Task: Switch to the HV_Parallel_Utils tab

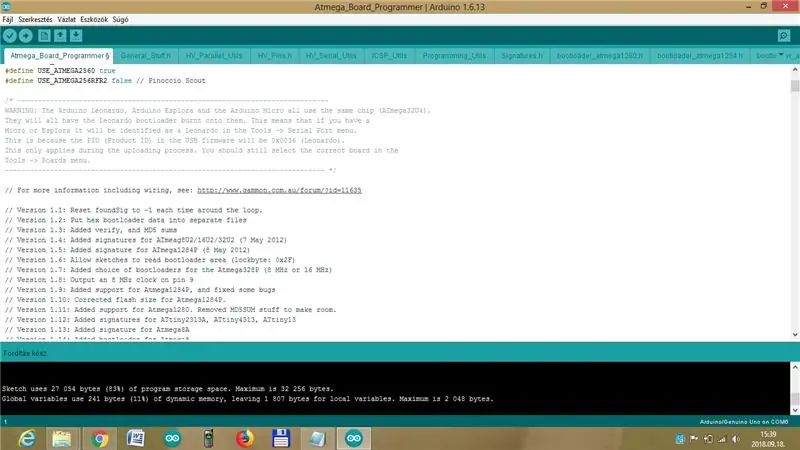Action: pos(214,56)
